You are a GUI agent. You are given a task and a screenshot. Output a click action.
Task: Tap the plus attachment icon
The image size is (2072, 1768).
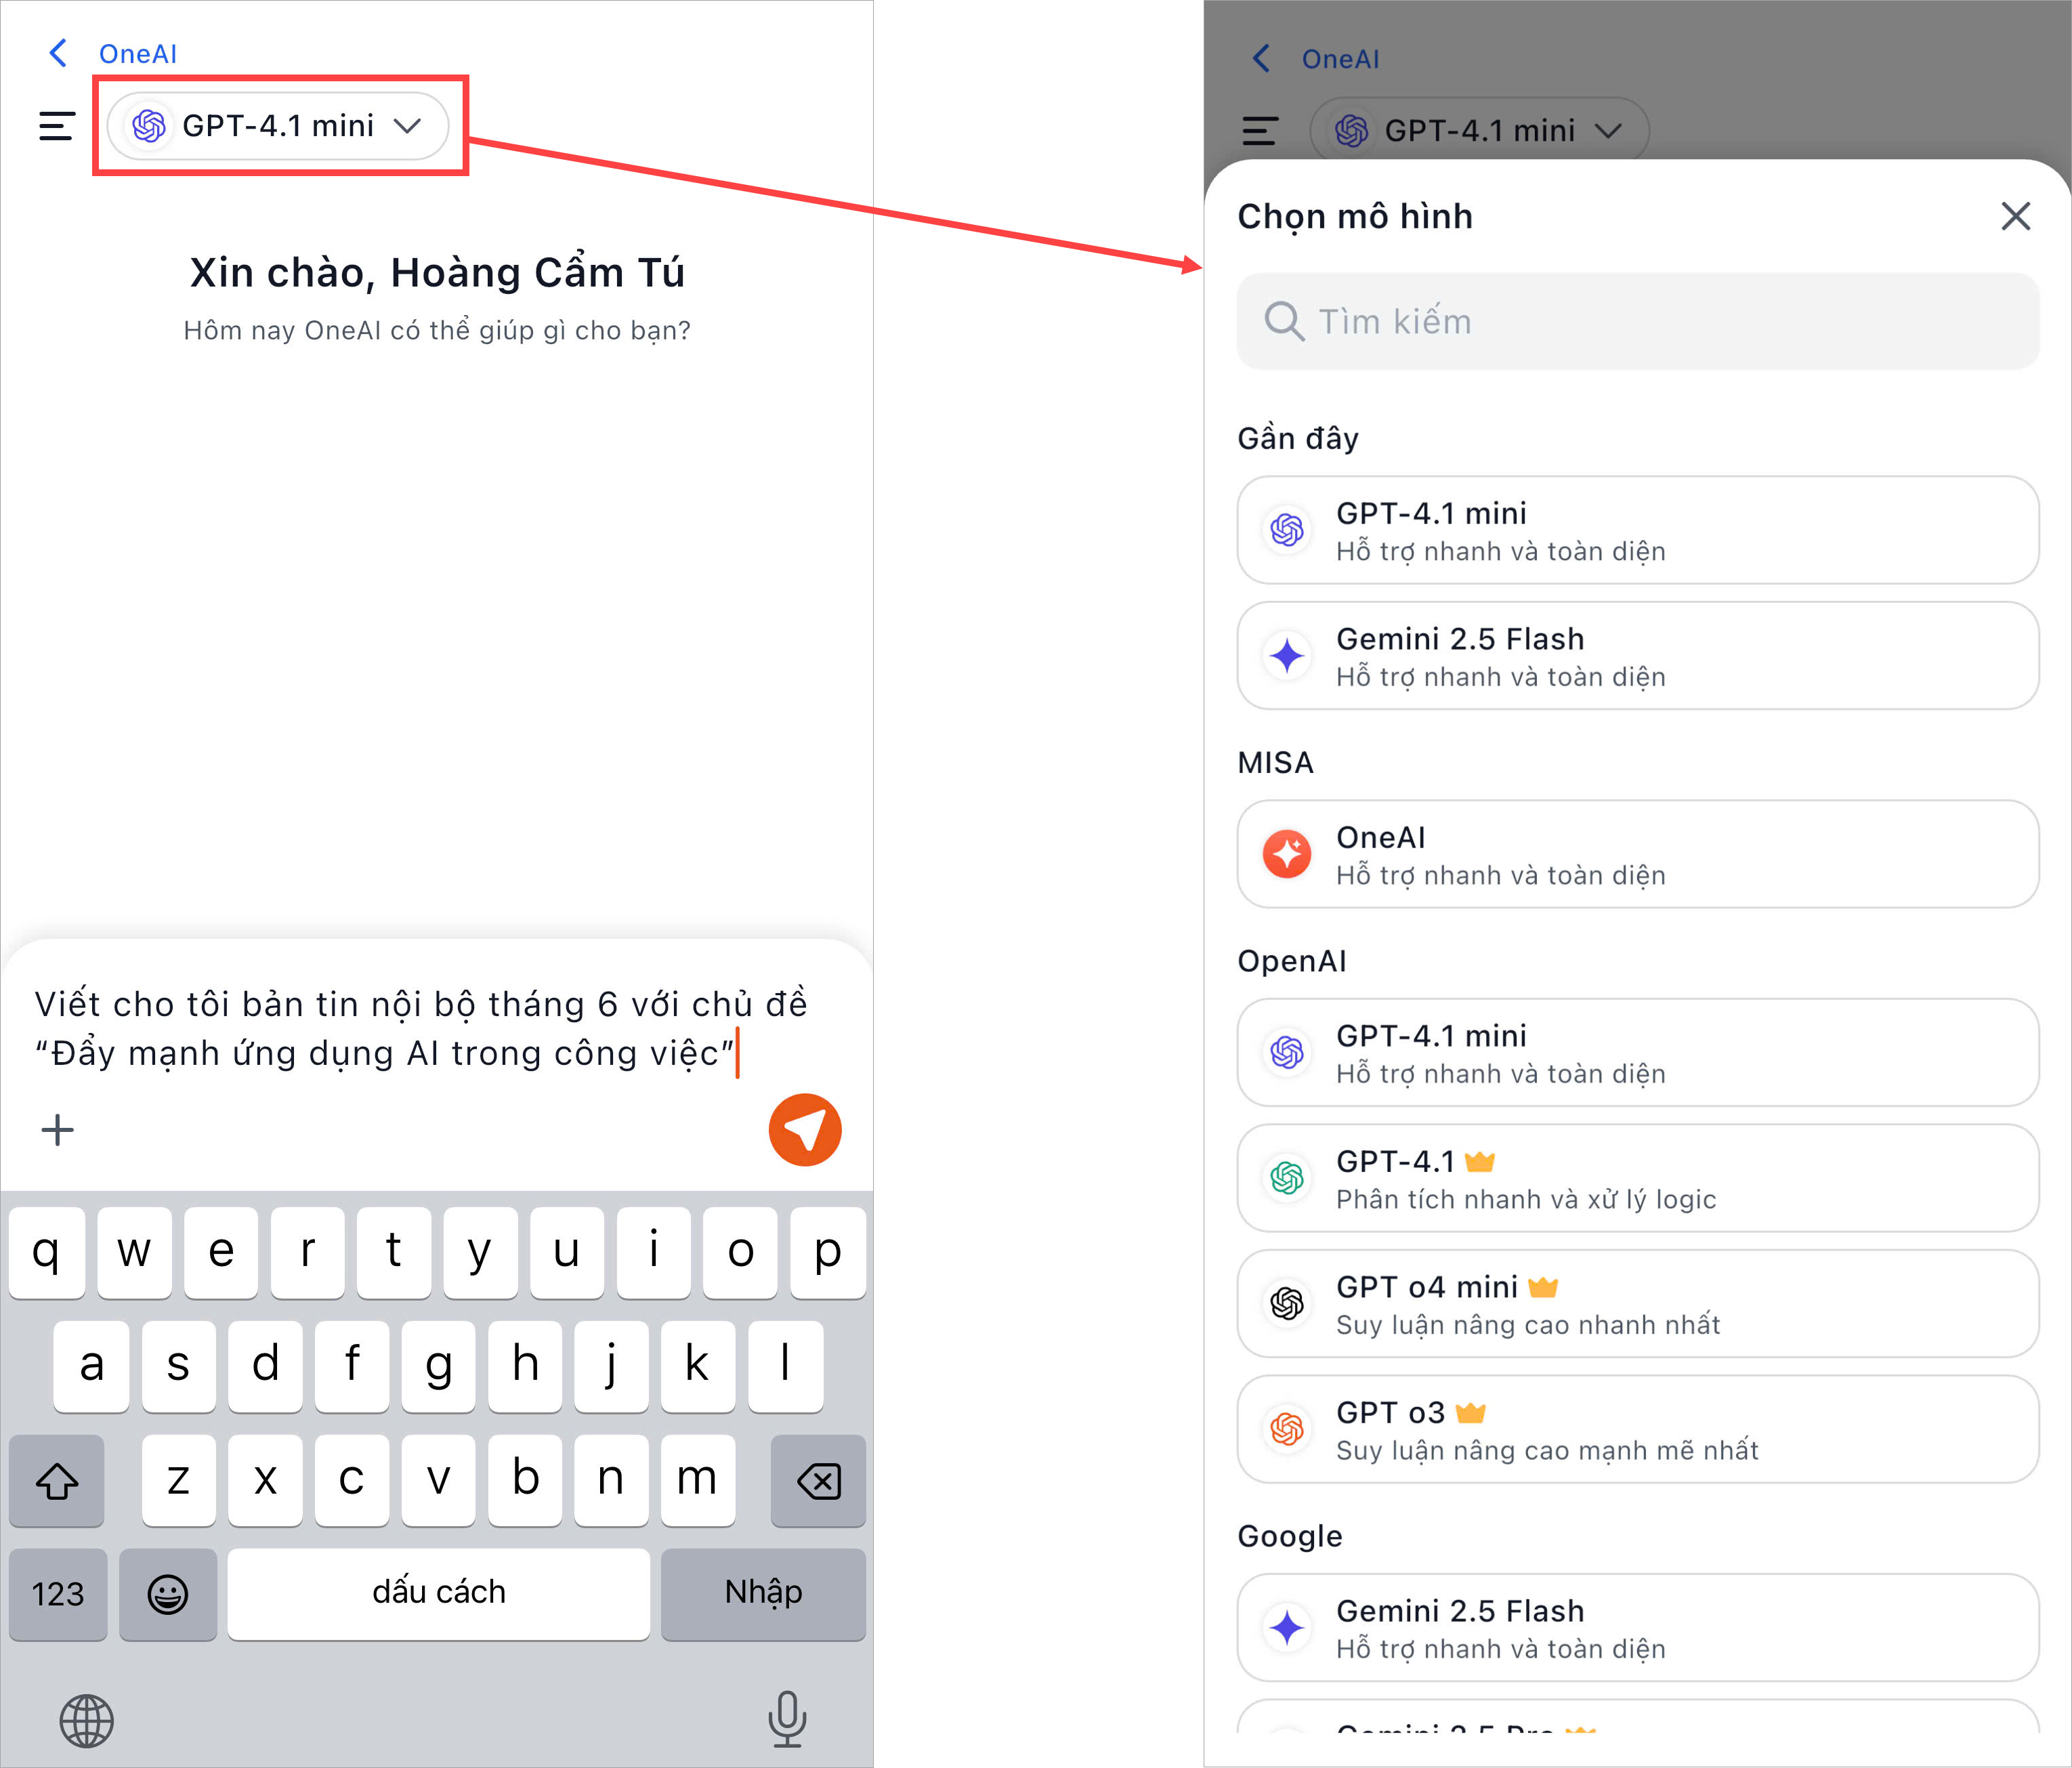tap(57, 1130)
